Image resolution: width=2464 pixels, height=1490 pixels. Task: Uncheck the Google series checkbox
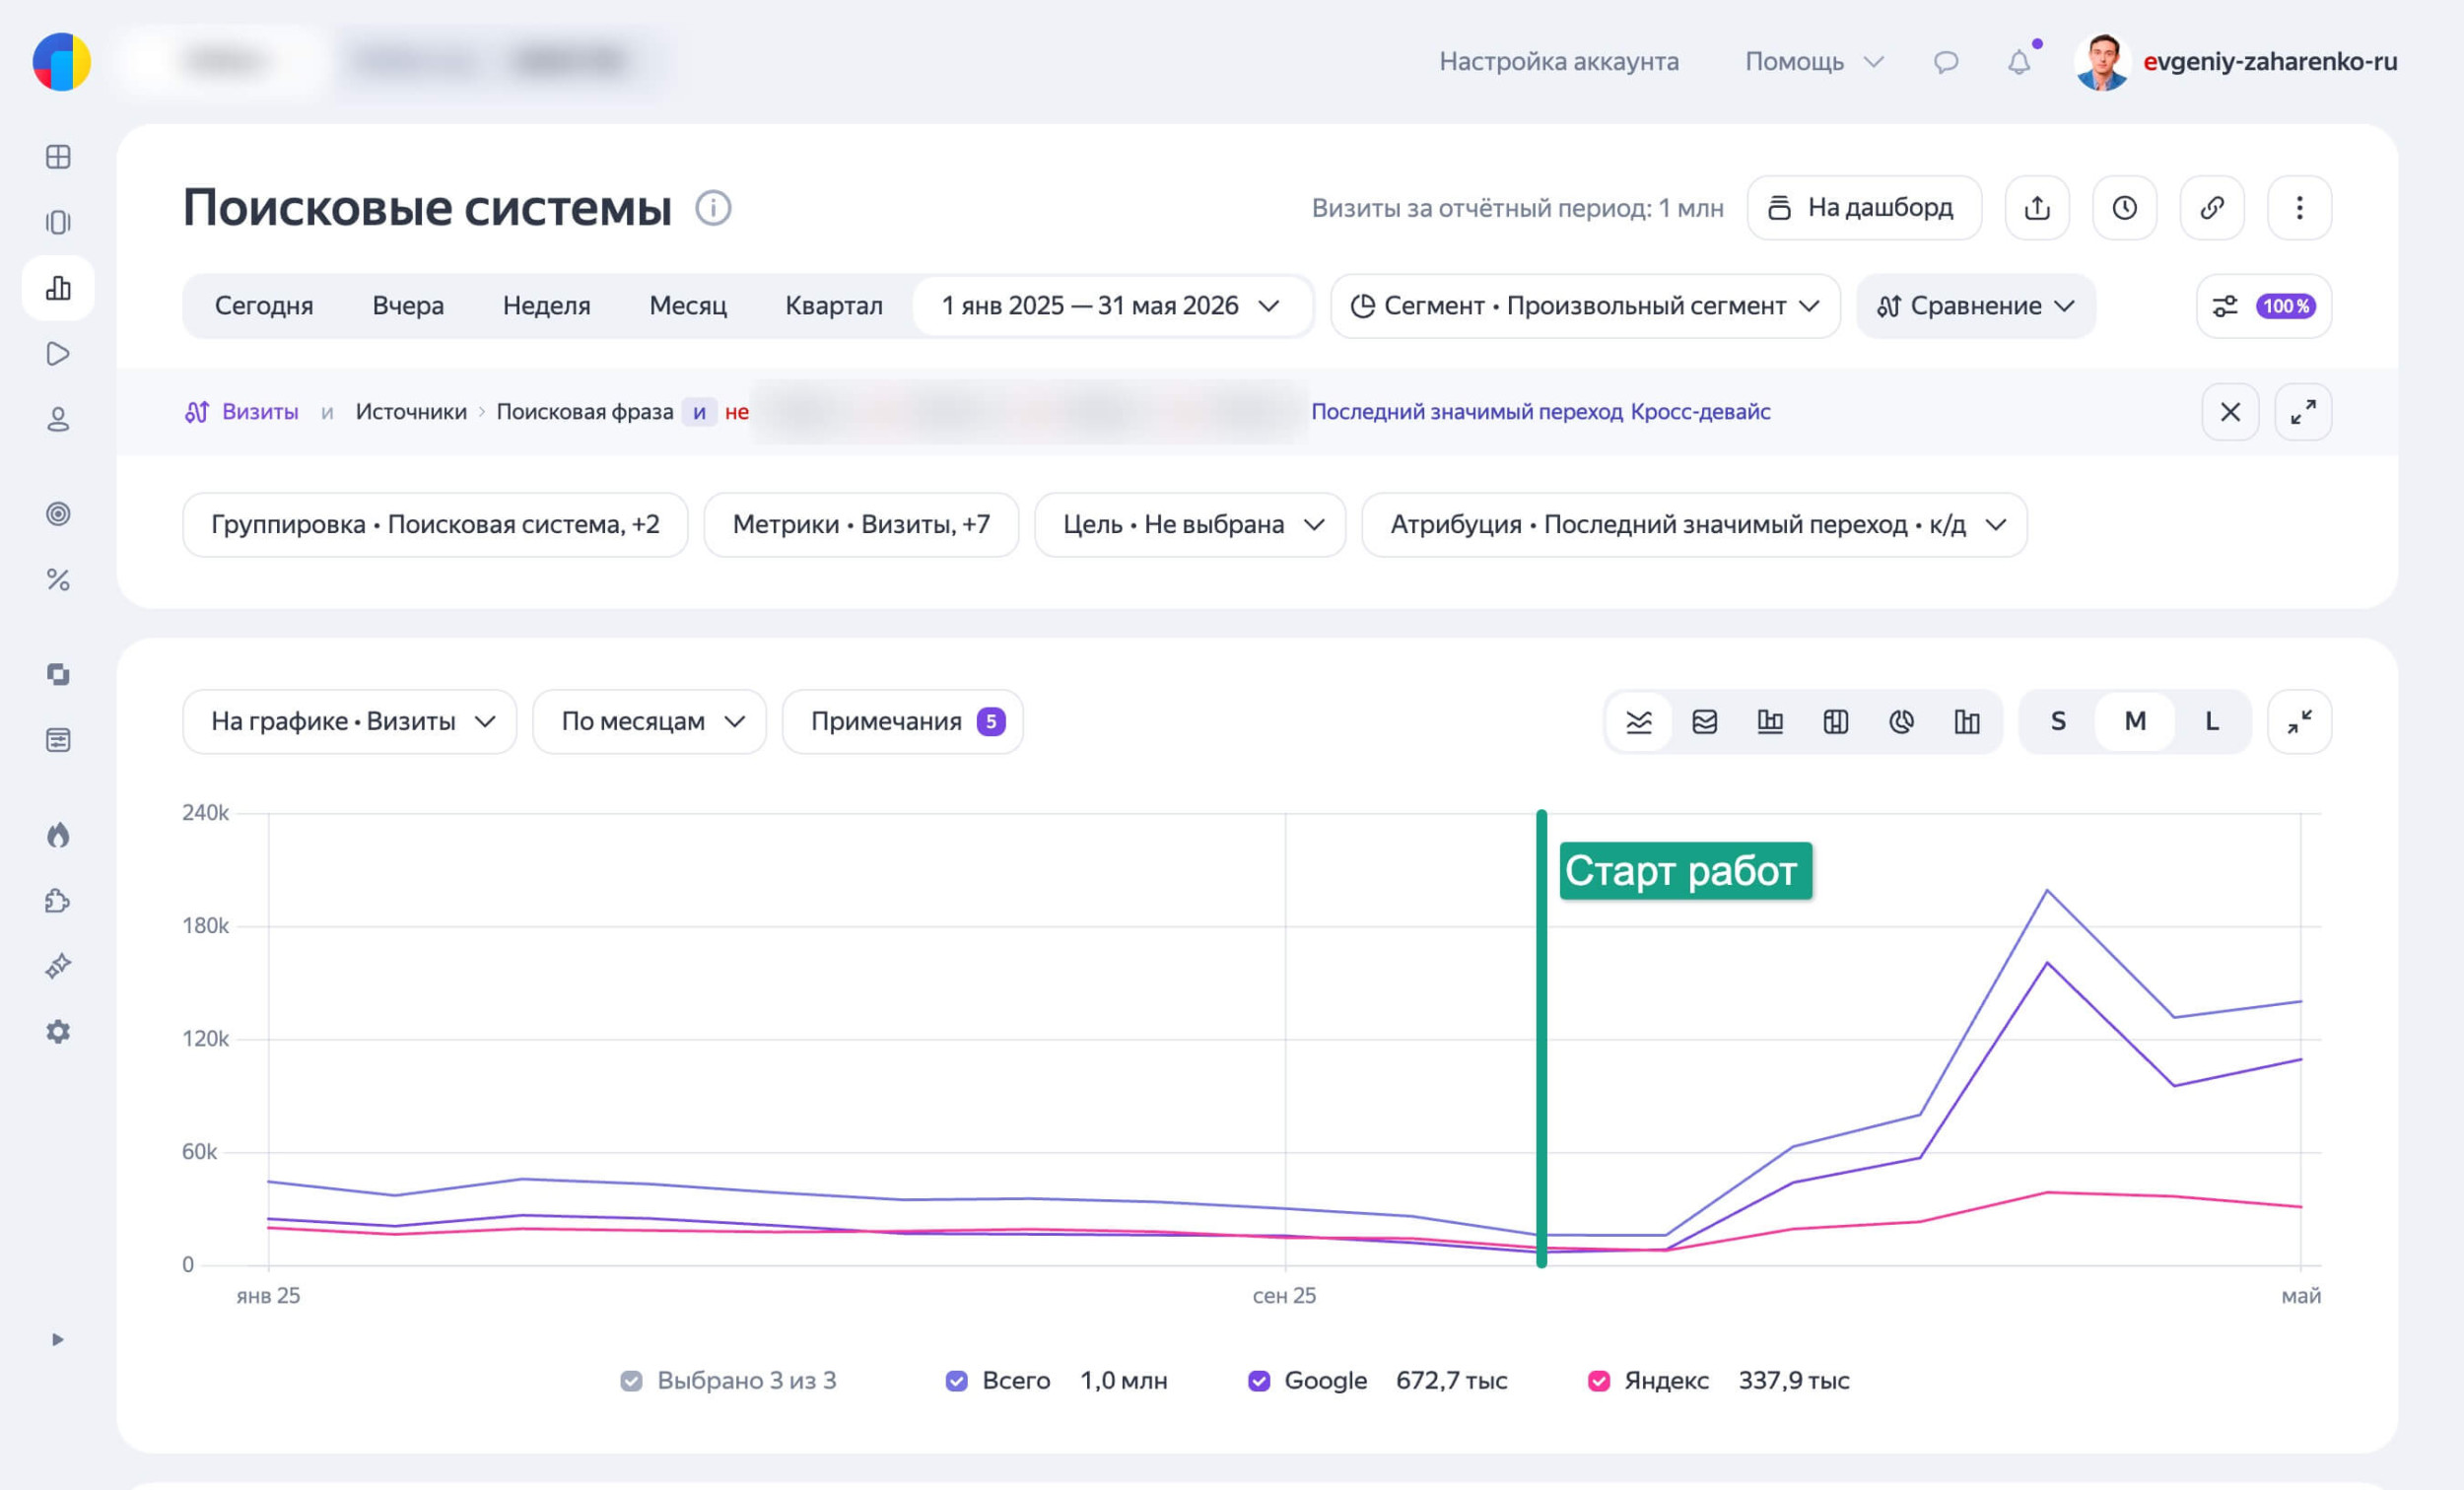[1259, 1381]
